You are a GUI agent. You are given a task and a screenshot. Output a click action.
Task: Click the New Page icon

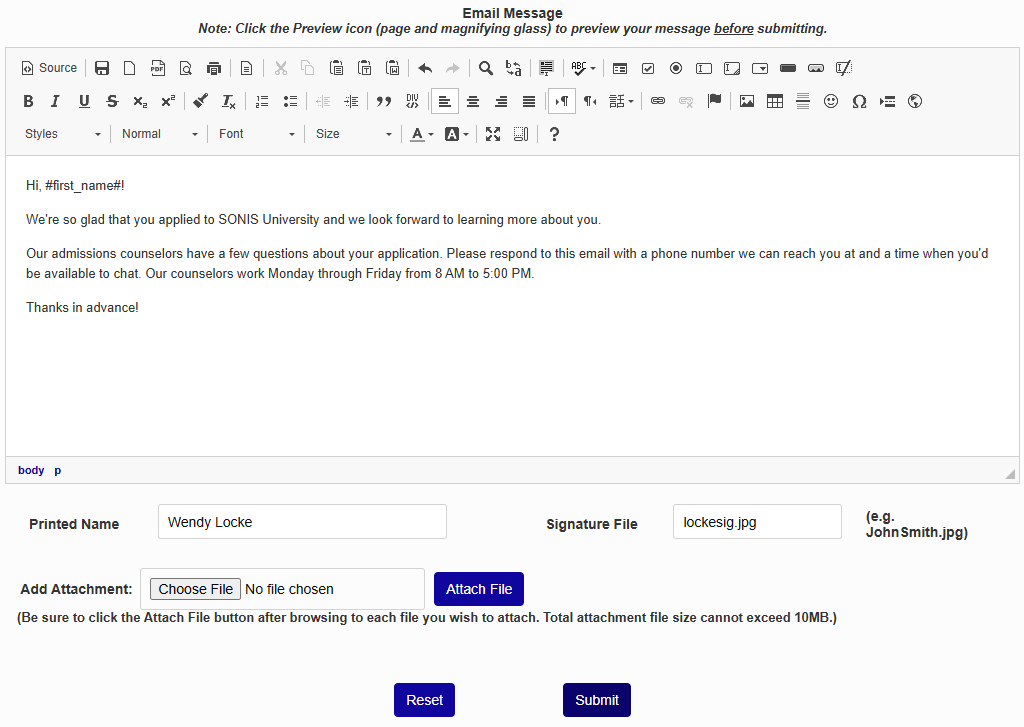[x=129, y=68]
